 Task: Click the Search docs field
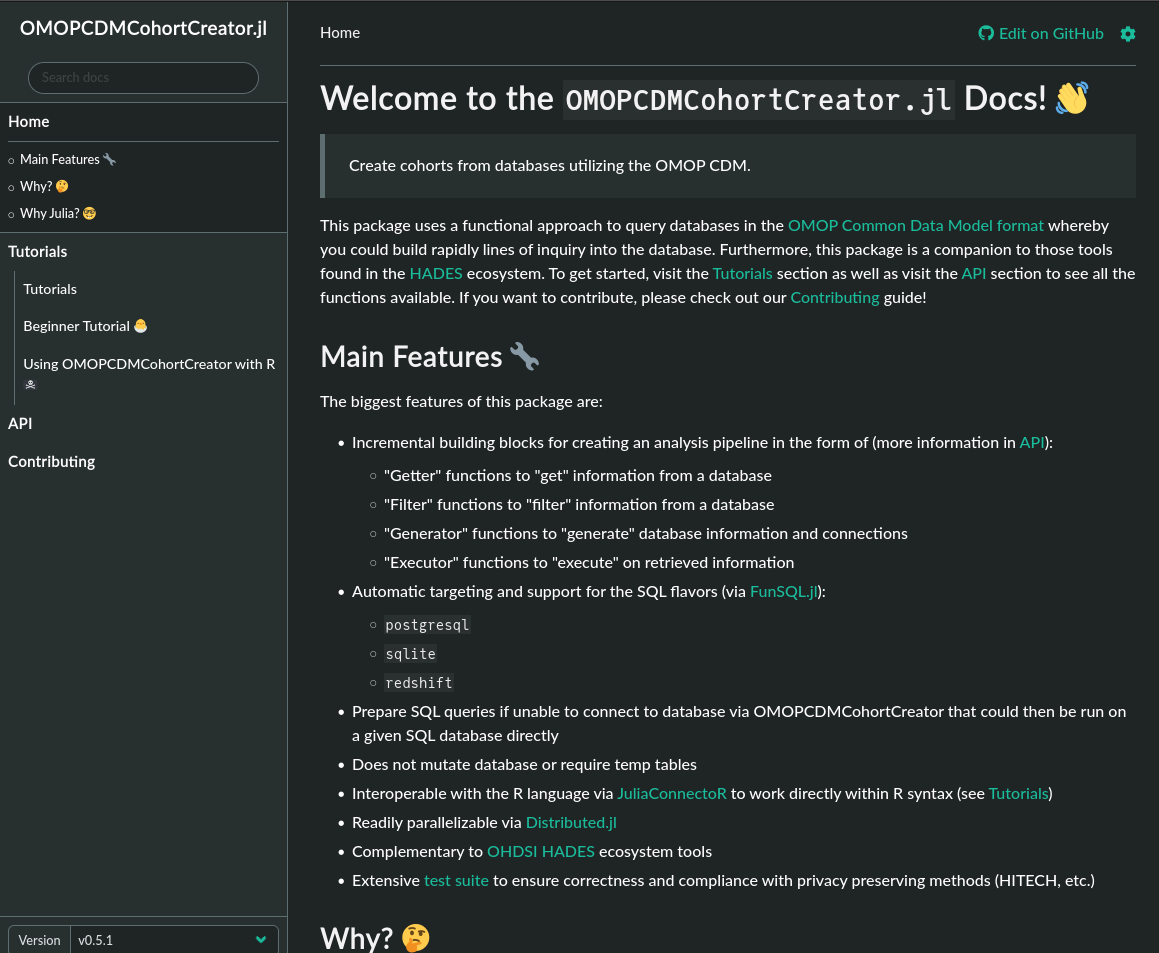143,78
